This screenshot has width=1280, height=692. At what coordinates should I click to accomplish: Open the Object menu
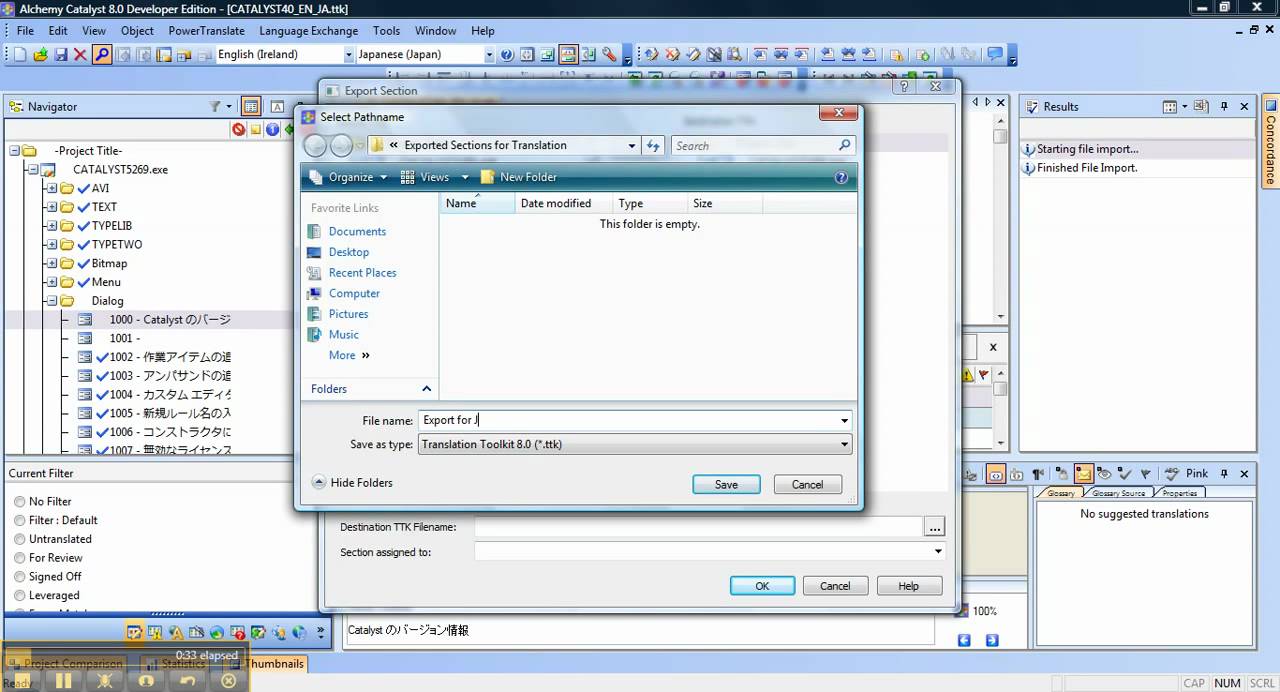[137, 31]
